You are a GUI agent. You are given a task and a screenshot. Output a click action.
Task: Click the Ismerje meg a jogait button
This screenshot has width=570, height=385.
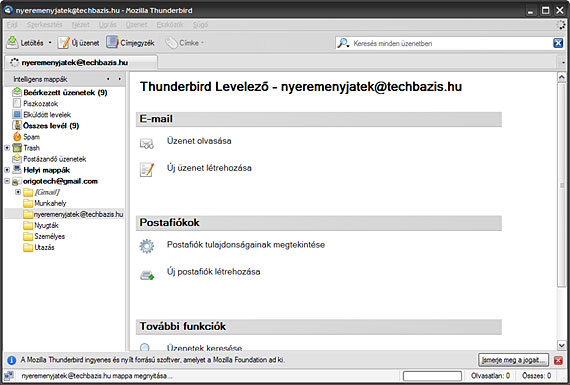(513, 360)
